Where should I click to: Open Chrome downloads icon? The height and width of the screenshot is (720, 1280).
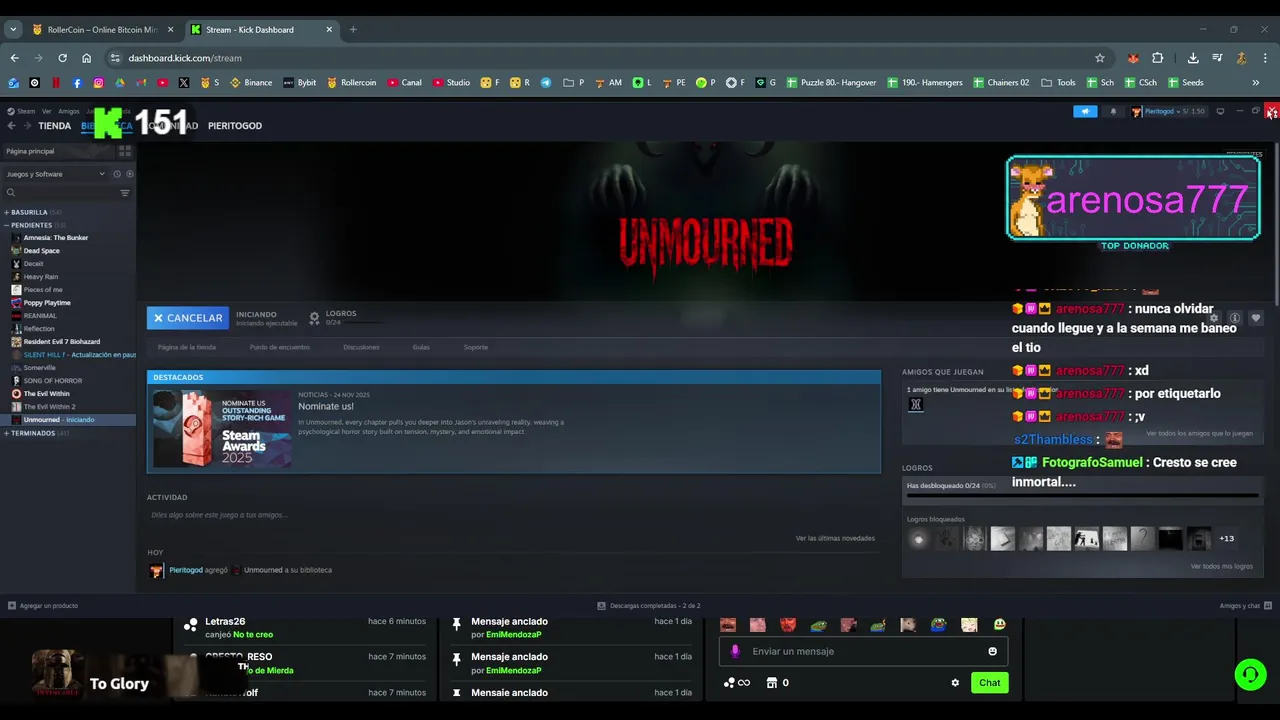click(1193, 58)
